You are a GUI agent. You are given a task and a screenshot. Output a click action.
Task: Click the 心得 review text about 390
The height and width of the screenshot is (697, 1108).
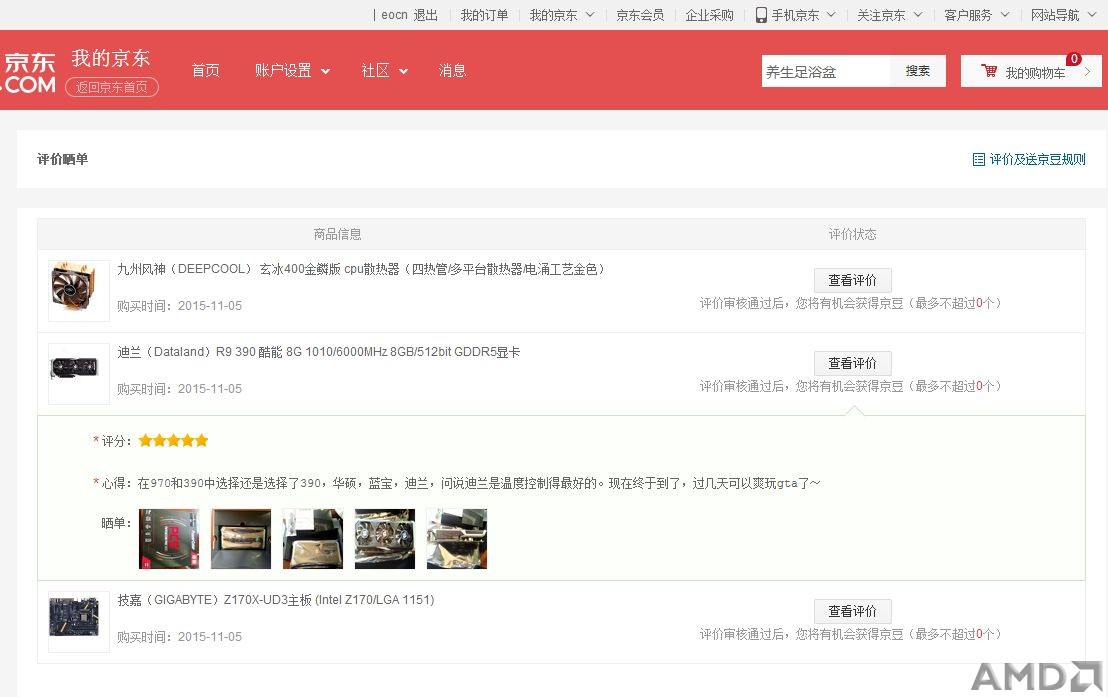point(479,483)
